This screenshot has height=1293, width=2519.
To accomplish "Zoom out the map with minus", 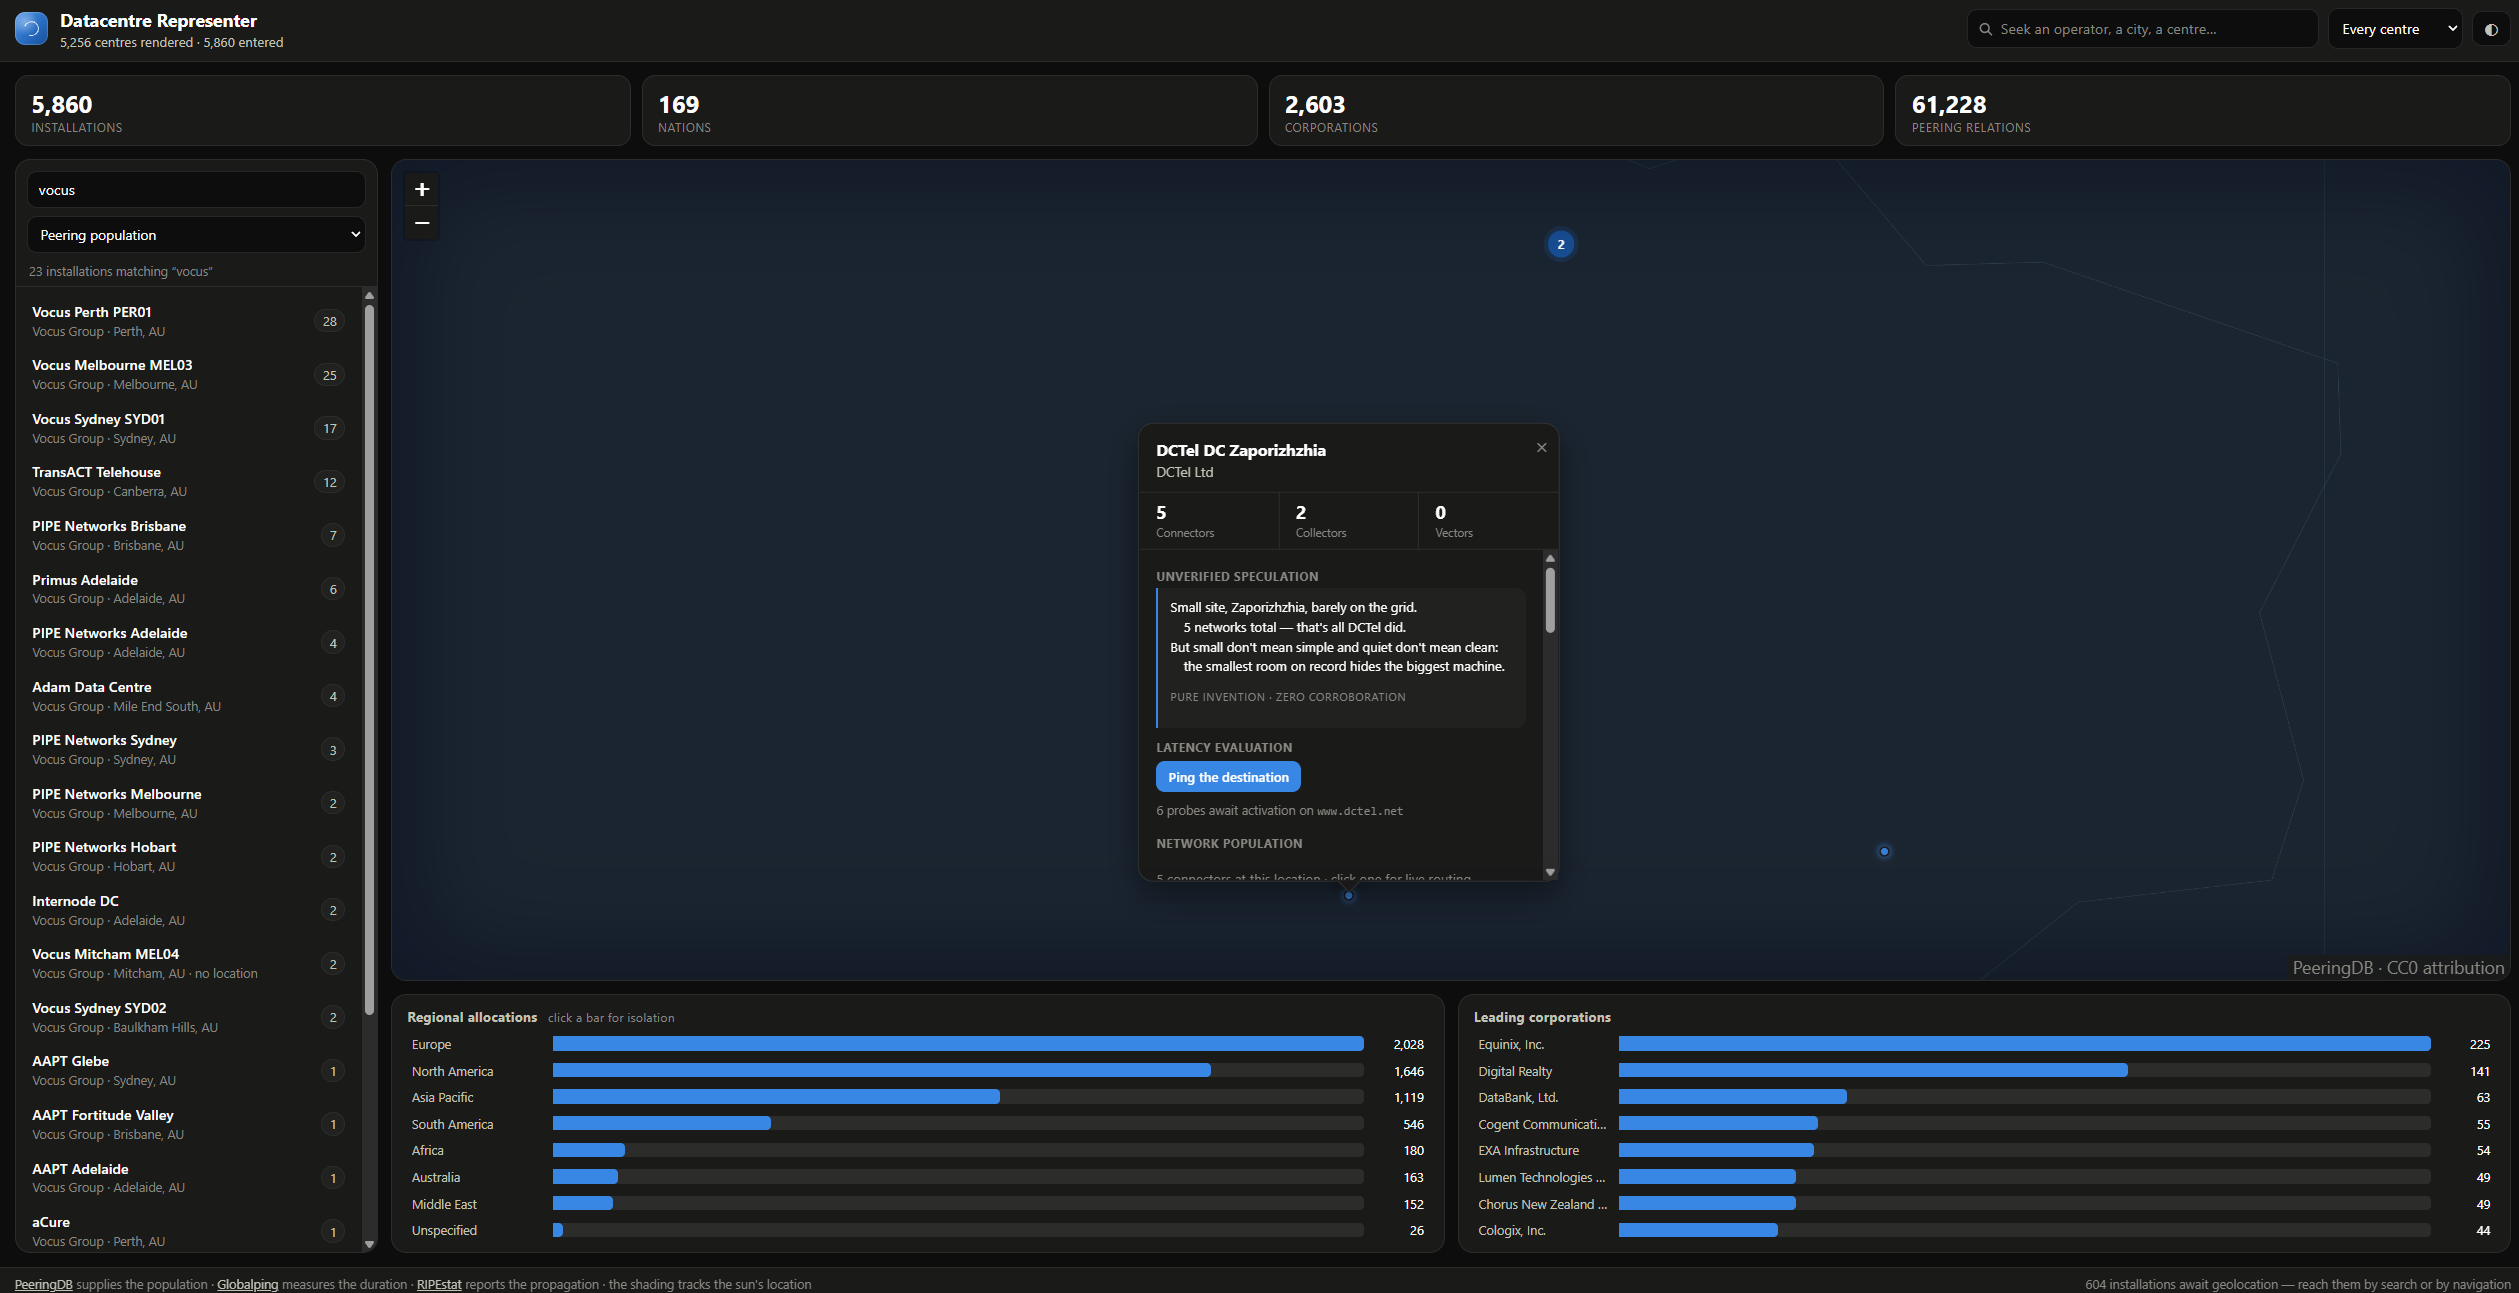I will 422,223.
